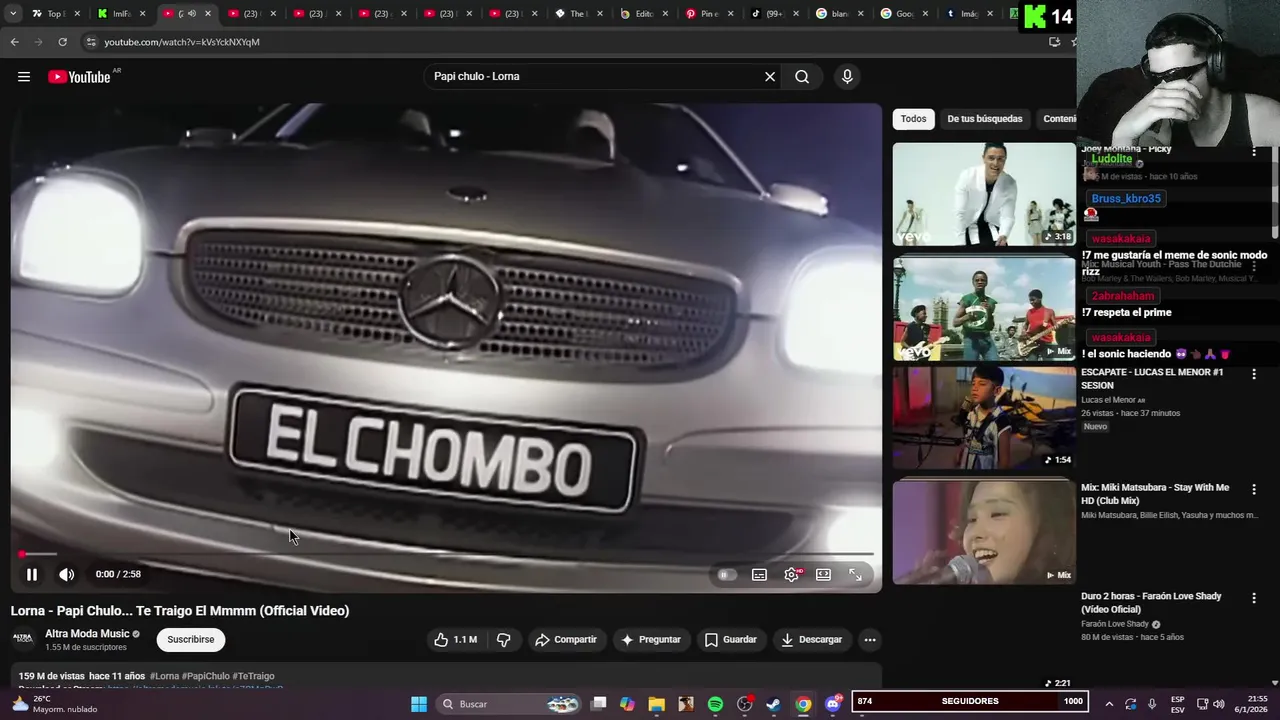This screenshot has height=720, width=1280.
Task: Save video with the Guardar button
Action: point(730,639)
